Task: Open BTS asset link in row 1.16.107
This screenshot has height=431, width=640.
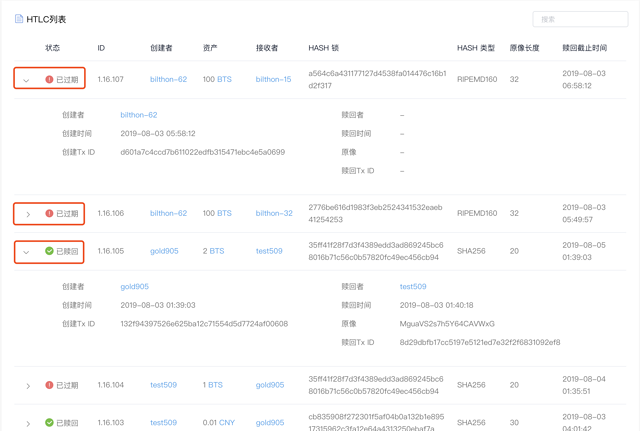Action: click(224, 79)
